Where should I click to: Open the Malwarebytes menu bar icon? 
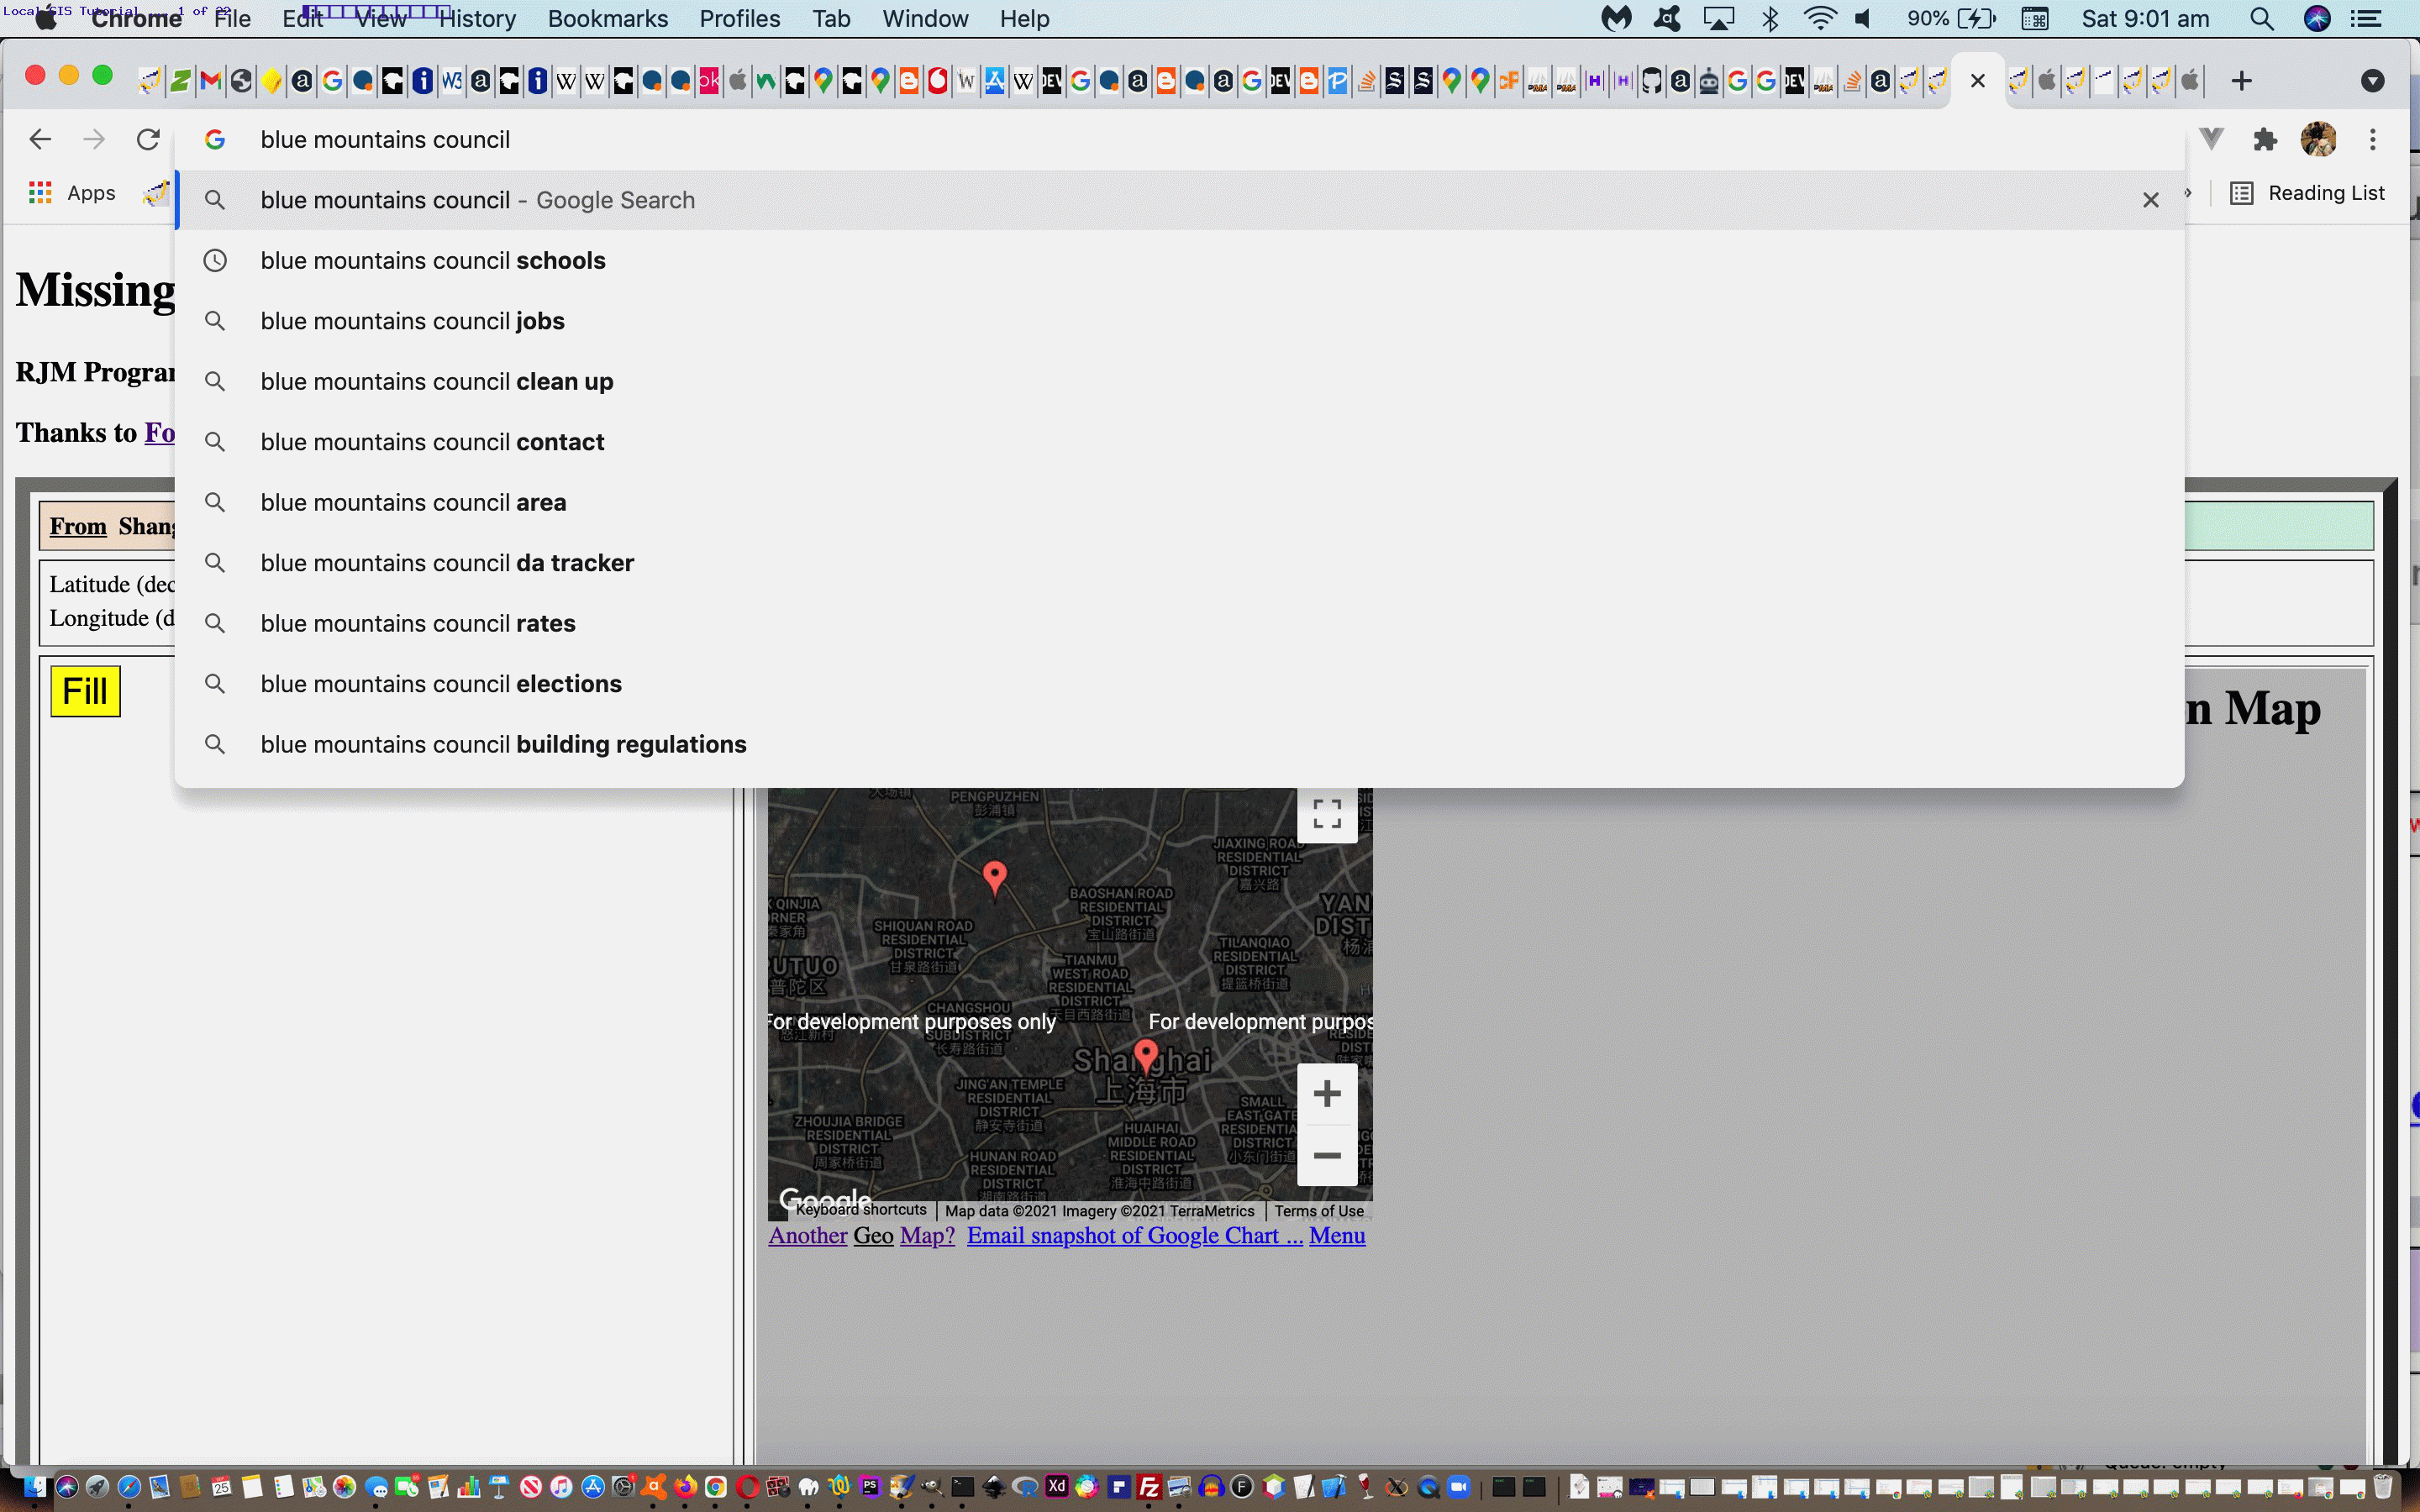point(1616,19)
